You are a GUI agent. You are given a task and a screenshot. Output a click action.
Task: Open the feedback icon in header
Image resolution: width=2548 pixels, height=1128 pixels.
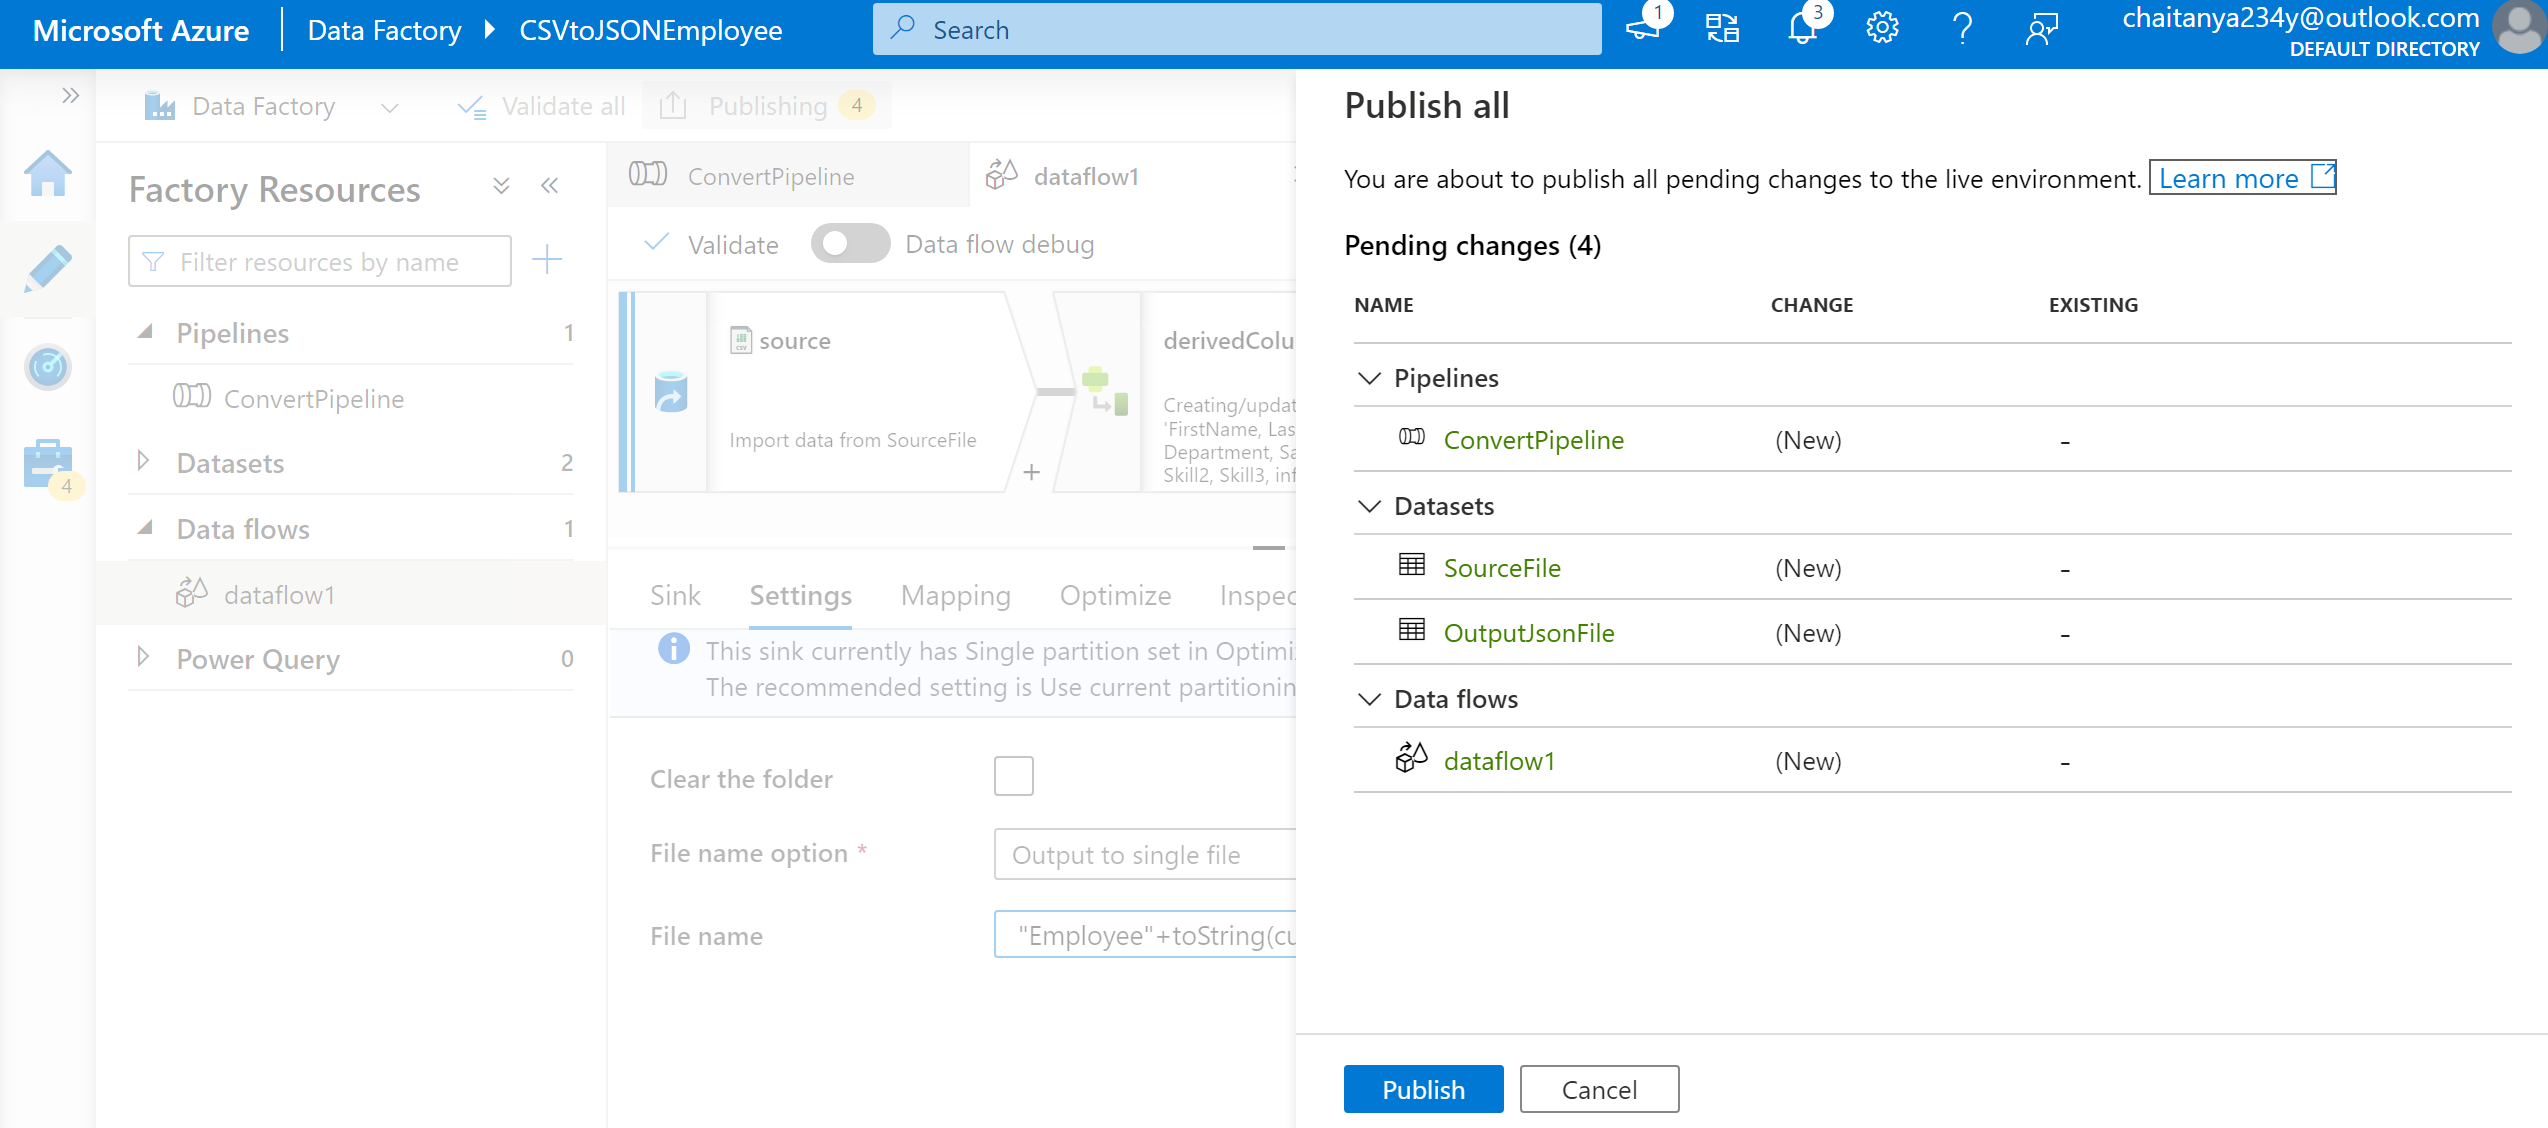(2042, 28)
